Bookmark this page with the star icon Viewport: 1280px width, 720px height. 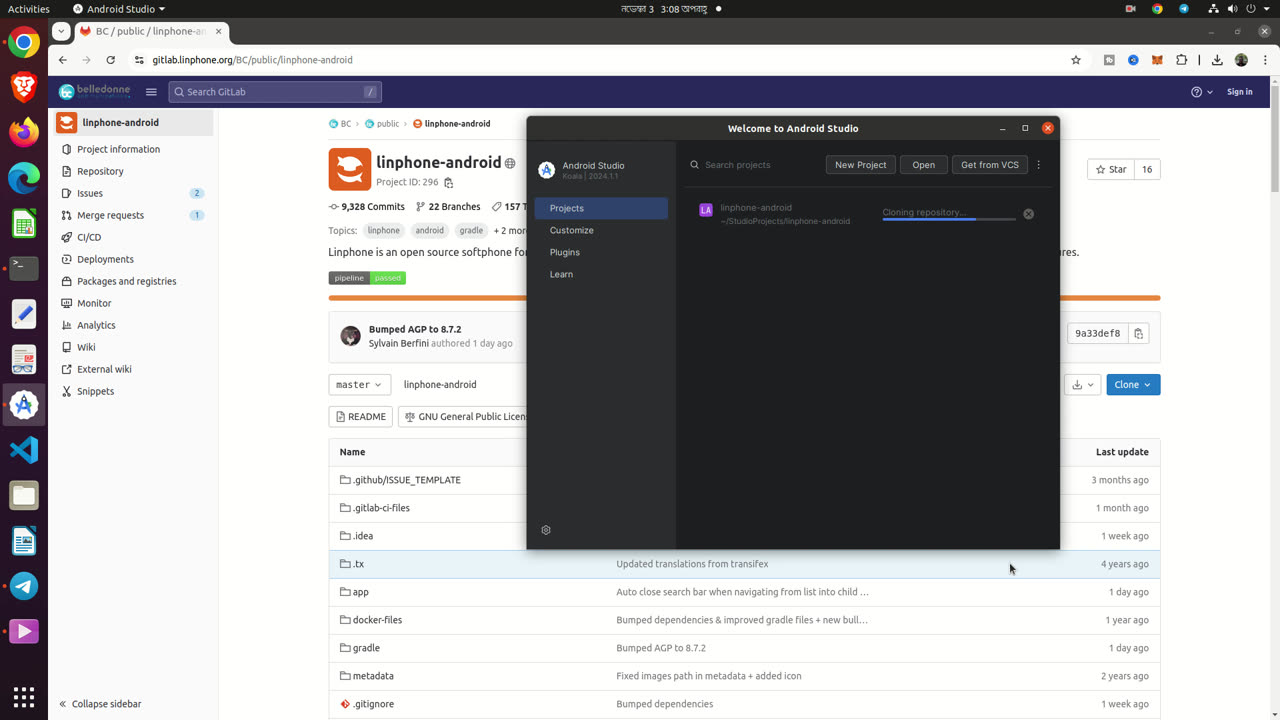coord(1076,60)
